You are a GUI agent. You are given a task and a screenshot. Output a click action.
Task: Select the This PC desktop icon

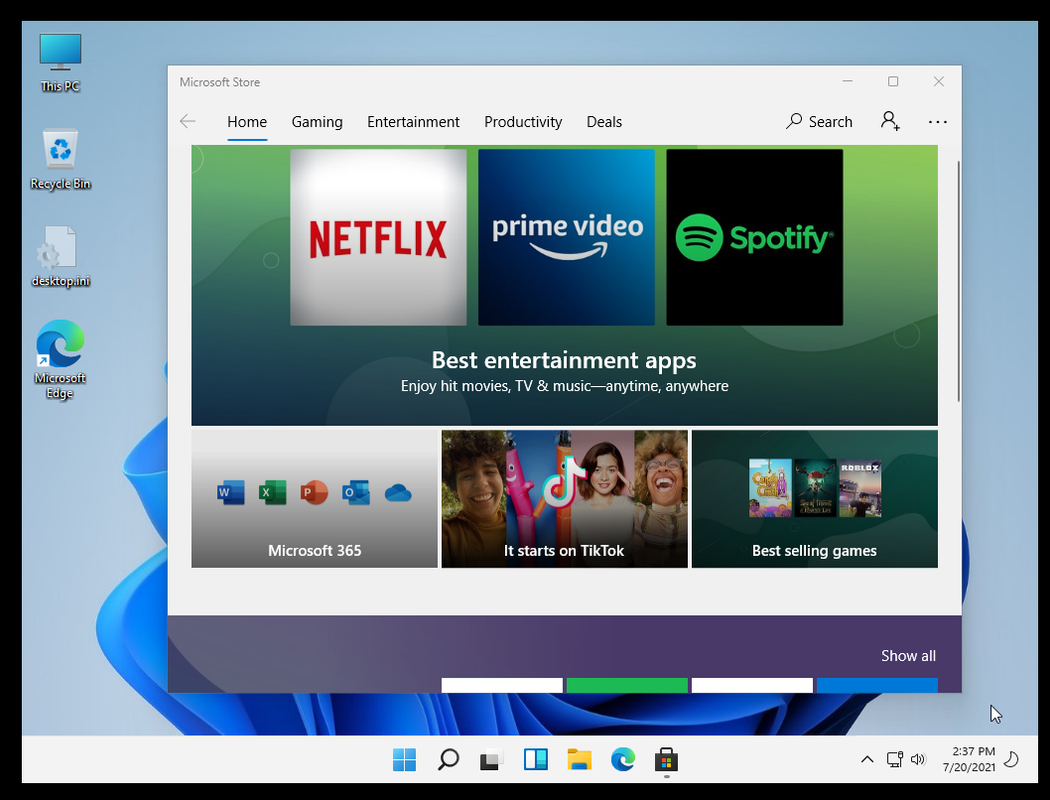[60, 62]
